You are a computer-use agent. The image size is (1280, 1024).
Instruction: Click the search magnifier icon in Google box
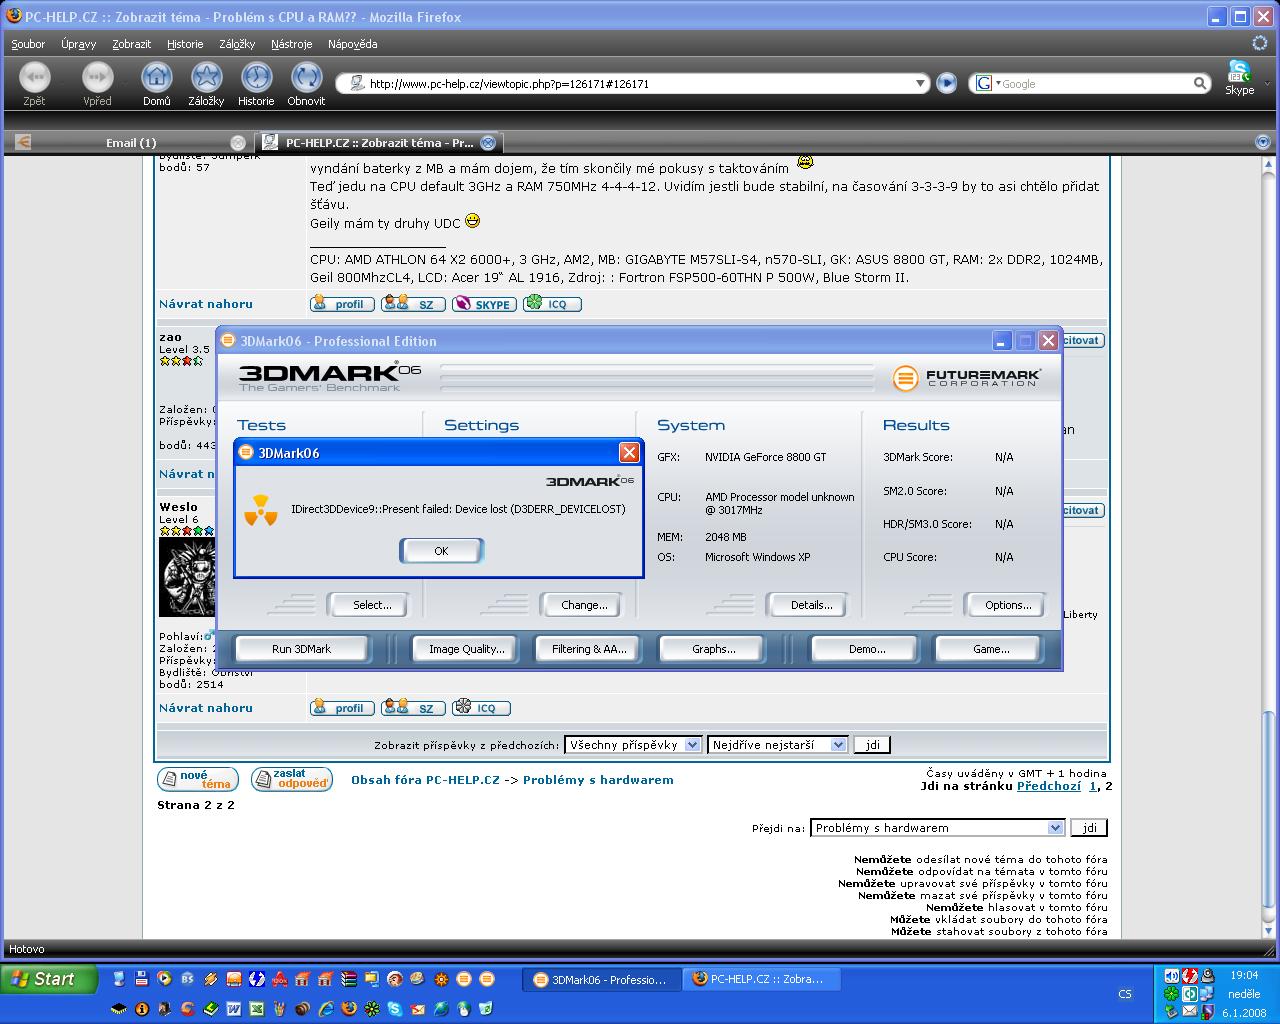tap(1200, 84)
